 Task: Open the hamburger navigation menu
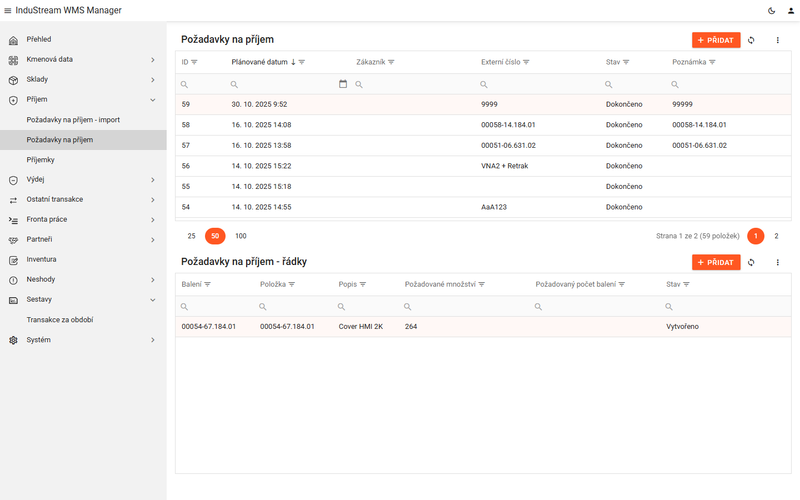pos(8,11)
